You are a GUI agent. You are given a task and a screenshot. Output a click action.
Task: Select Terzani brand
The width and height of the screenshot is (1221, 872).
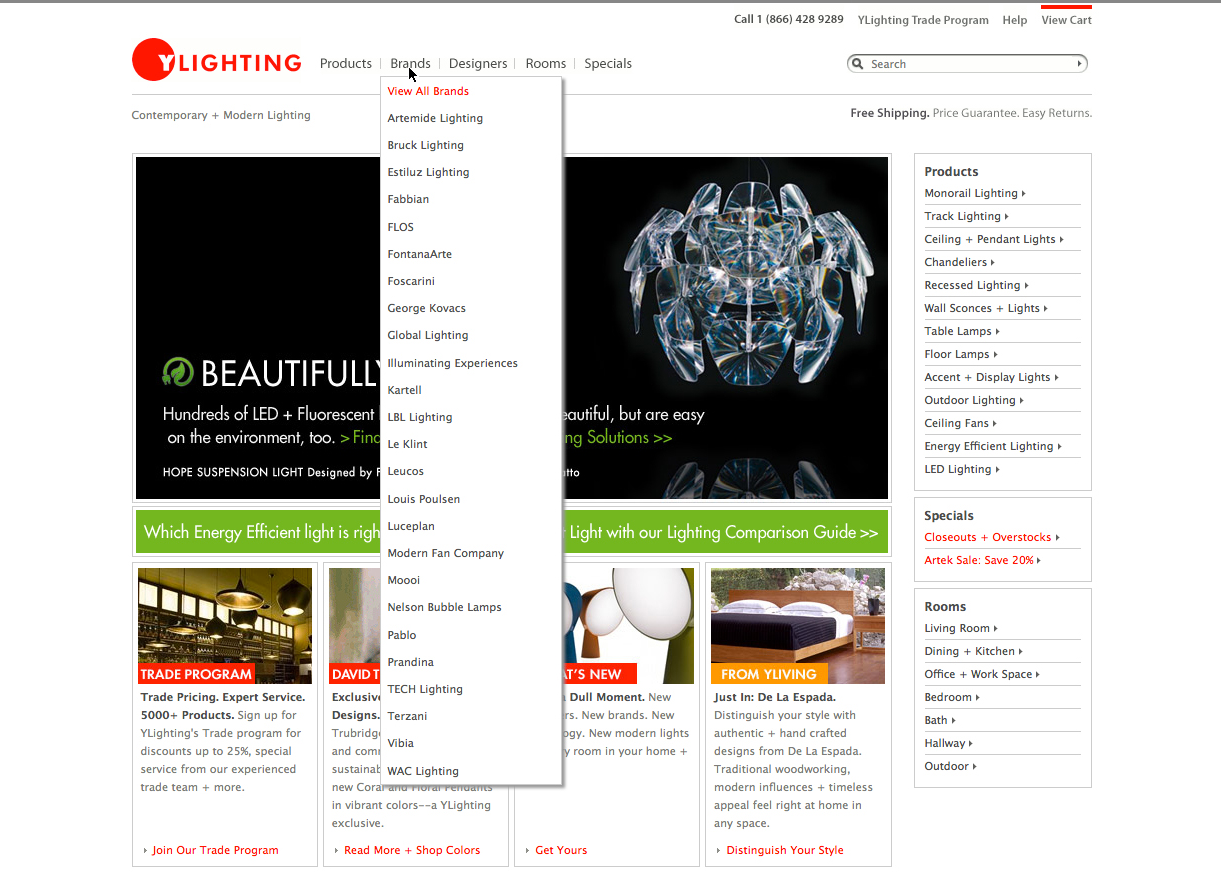[407, 716]
